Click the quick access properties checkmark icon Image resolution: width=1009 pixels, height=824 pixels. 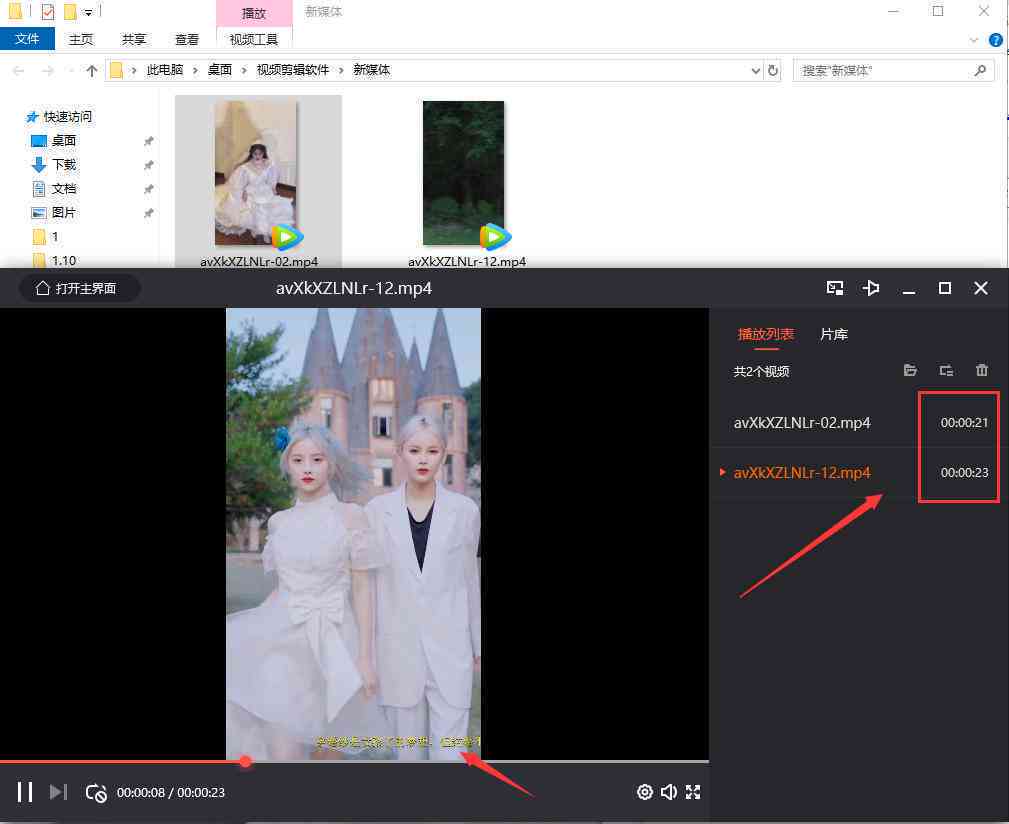coord(48,12)
